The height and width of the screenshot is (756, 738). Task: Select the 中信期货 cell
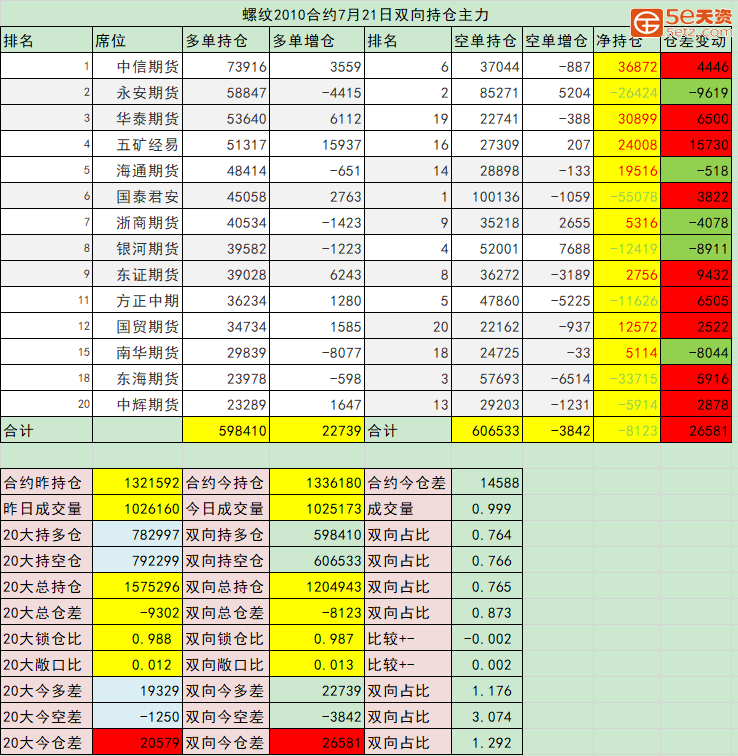click(148, 67)
